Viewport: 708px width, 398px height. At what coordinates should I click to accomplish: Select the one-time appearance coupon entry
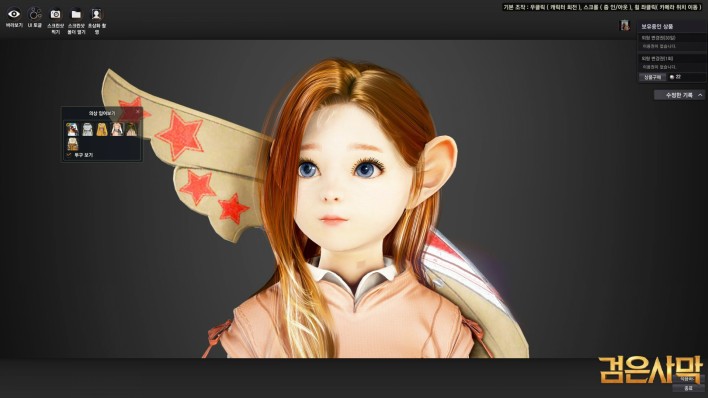click(671, 62)
